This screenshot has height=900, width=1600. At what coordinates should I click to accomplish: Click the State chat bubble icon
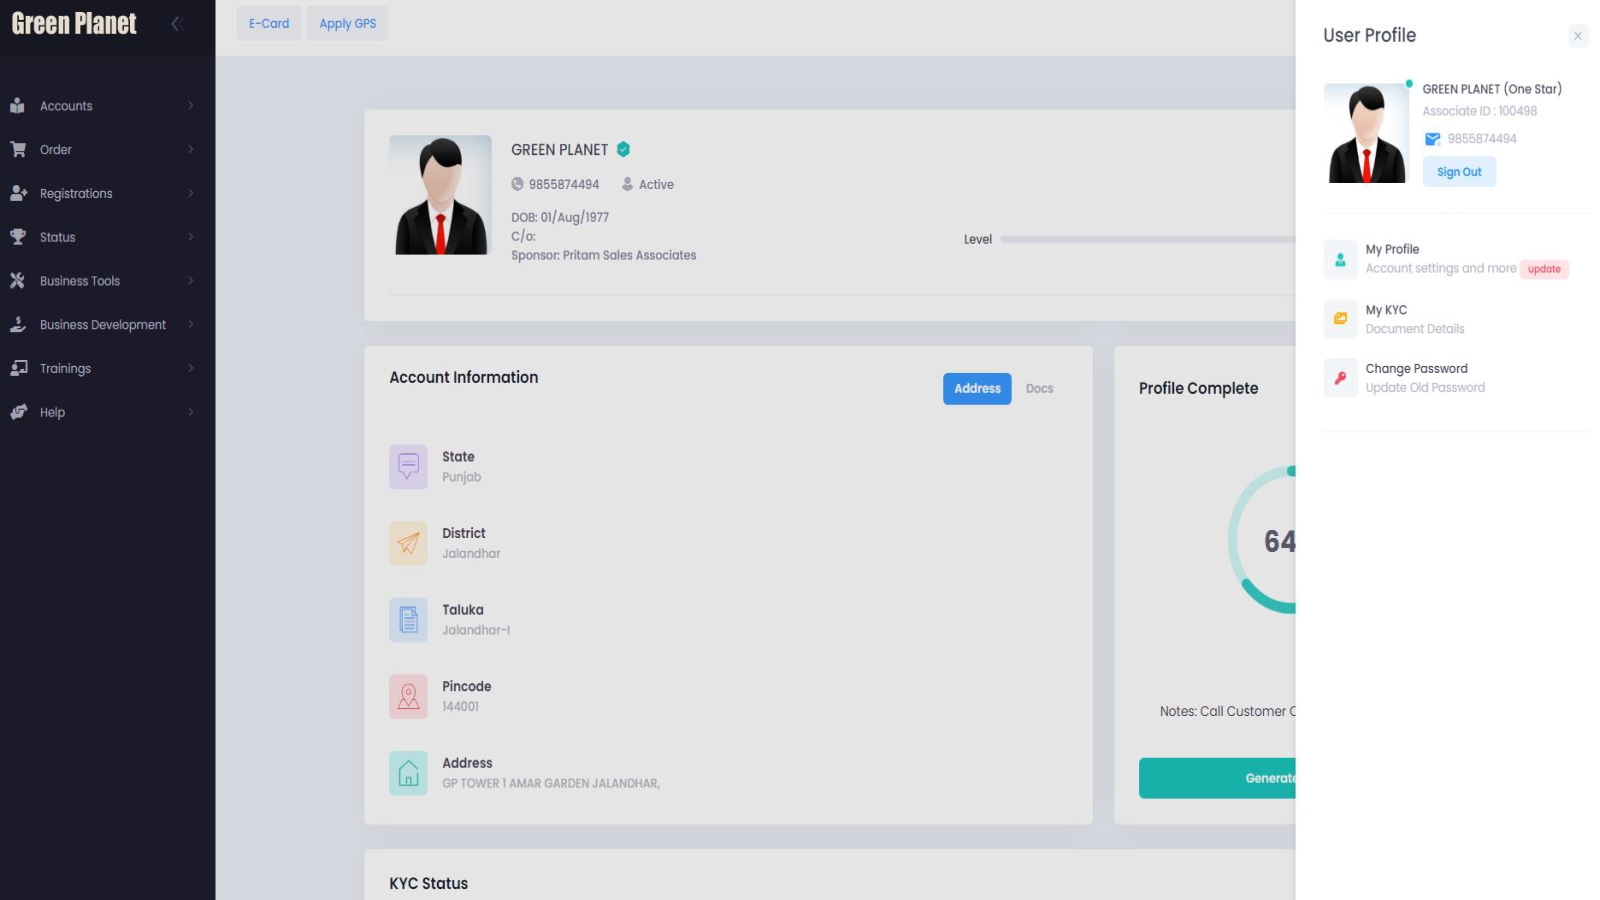408,466
